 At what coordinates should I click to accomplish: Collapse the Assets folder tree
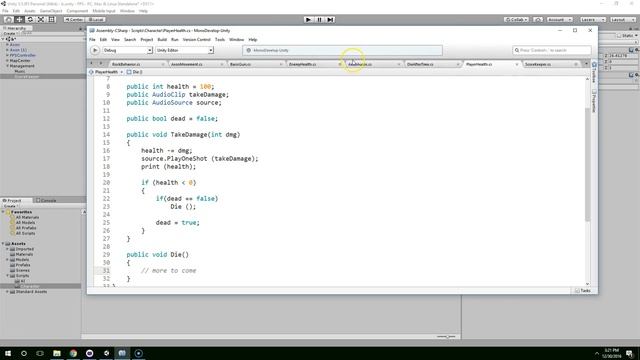(3, 244)
